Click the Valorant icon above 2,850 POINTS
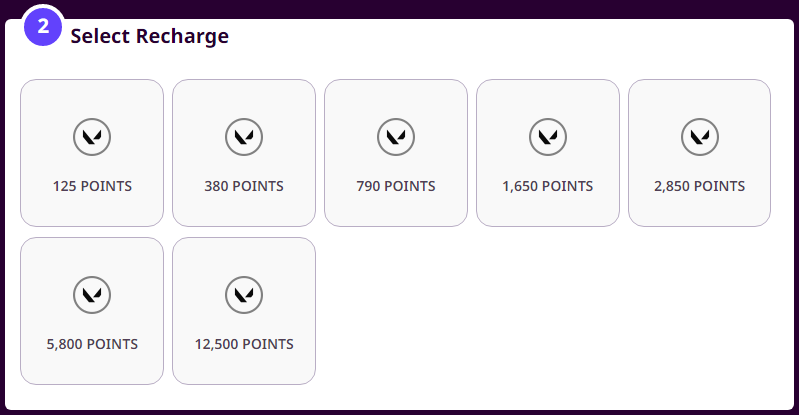The width and height of the screenshot is (799, 415). [x=700, y=136]
